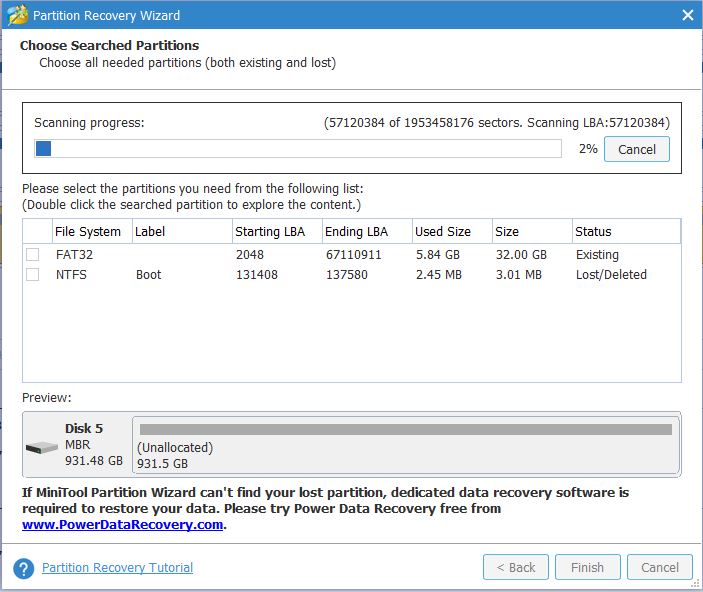Click the 2% progress percentage
The image size is (703, 592).
coord(588,148)
